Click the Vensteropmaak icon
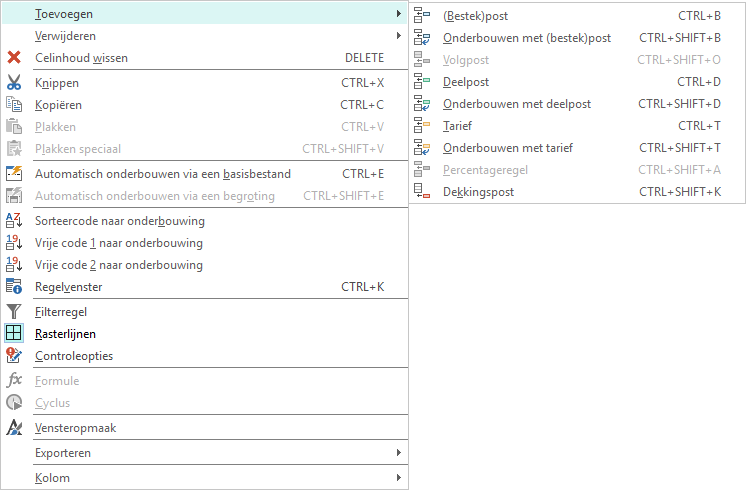The image size is (746, 490). click(14, 428)
